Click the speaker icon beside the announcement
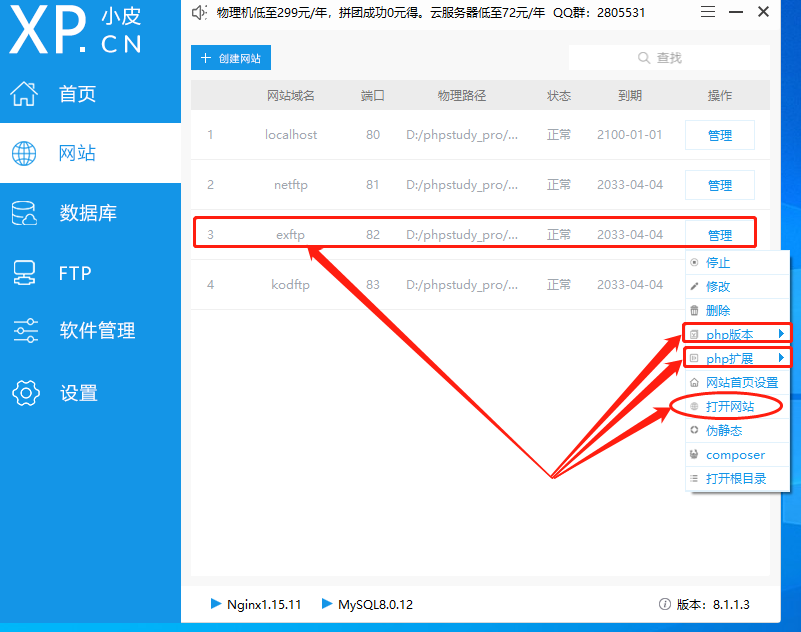The width and height of the screenshot is (801, 632). [197, 14]
